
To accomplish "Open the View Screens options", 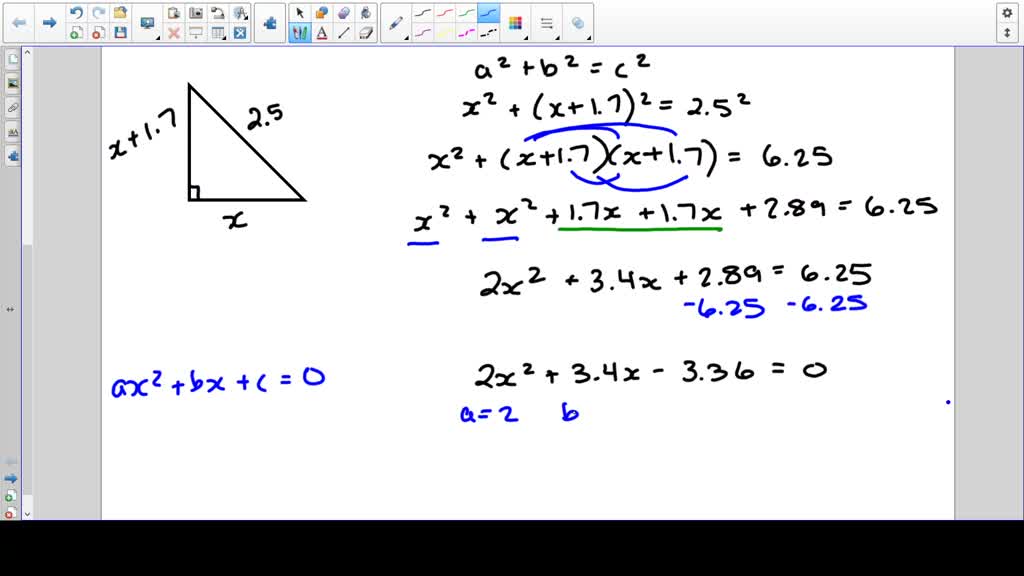I will tap(148, 24).
